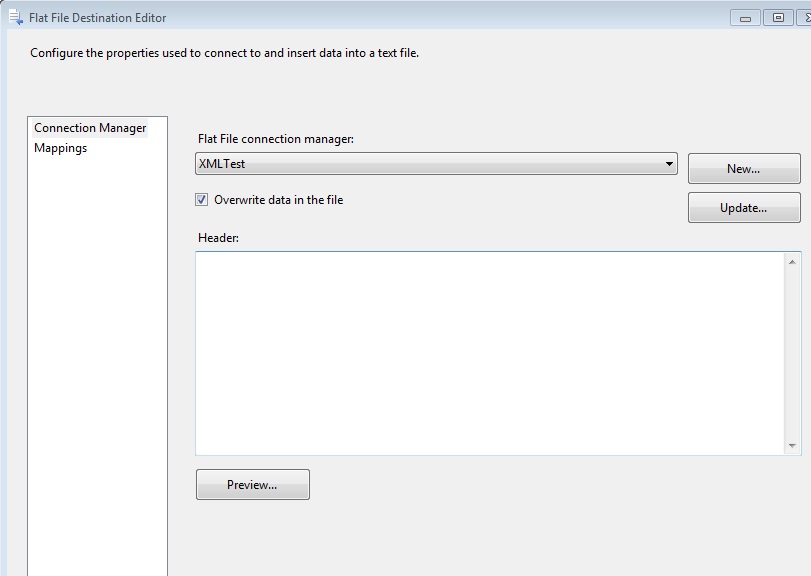The image size is (811, 576).
Task: Maximize the Flat File Destination Editor window
Action: (777, 17)
